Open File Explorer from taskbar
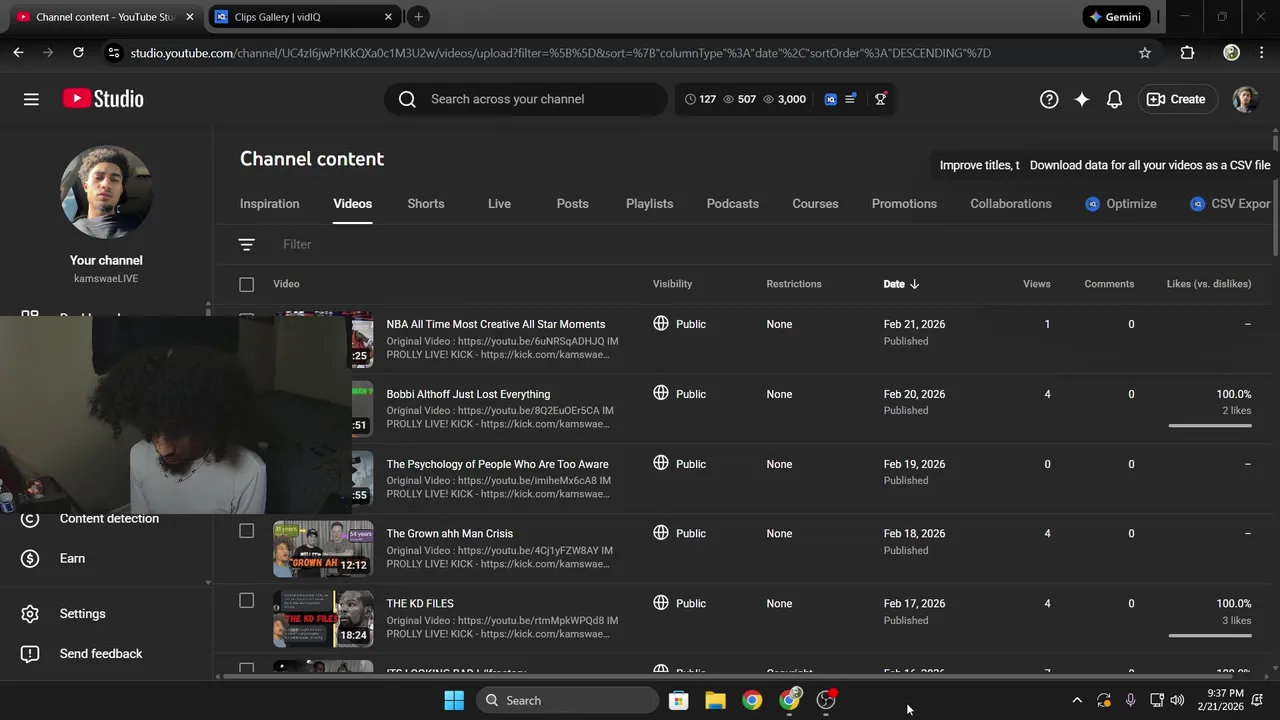Image resolution: width=1280 pixels, height=720 pixels. [x=715, y=700]
